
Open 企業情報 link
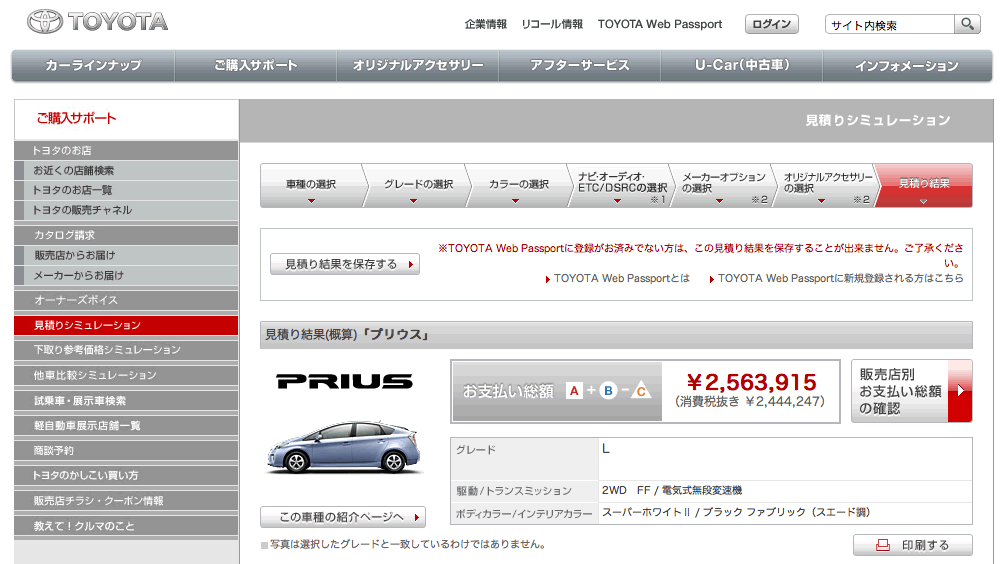pos(485,24)
